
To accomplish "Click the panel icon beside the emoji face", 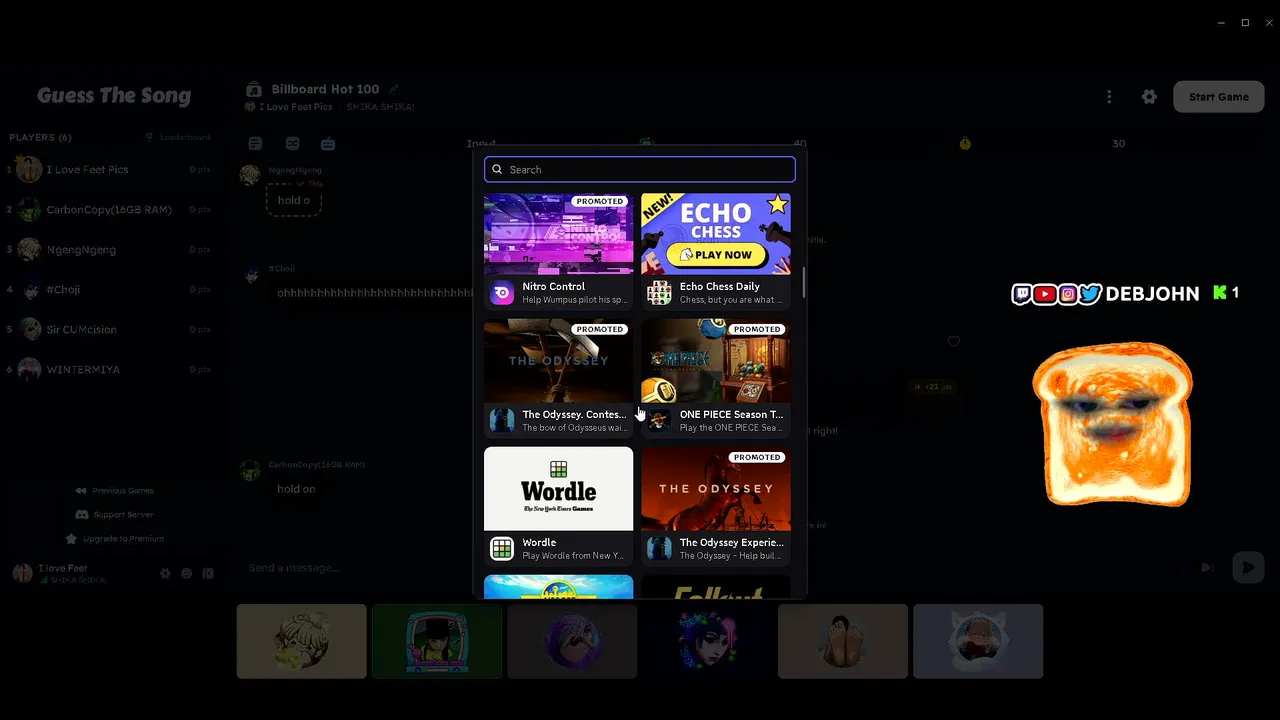I will [x=208, y=574].
